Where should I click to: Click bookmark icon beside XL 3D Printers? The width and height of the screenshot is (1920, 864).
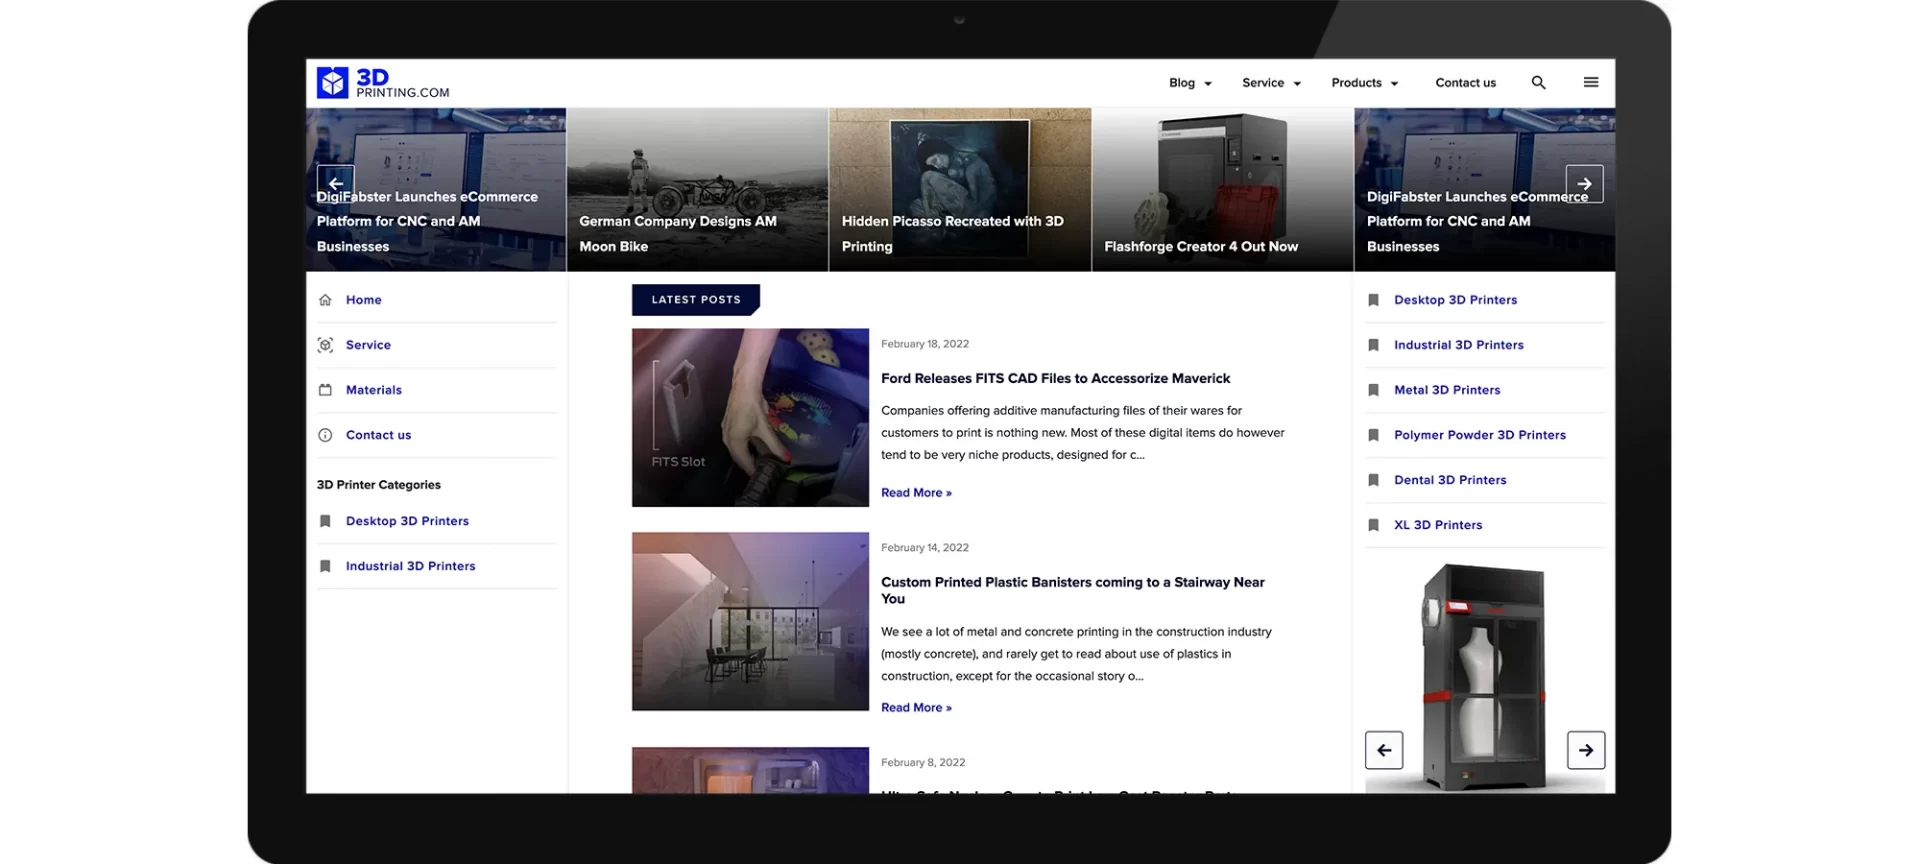[x=1373, y=525]
